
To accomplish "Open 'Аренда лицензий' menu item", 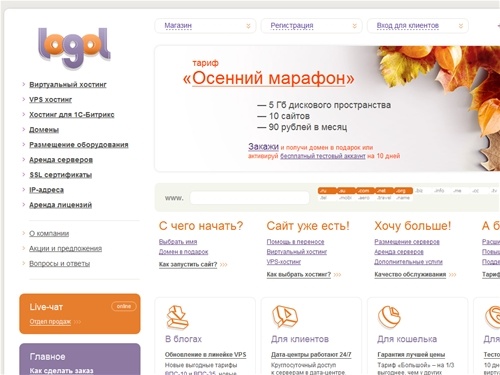I will (x=60, y=205).
